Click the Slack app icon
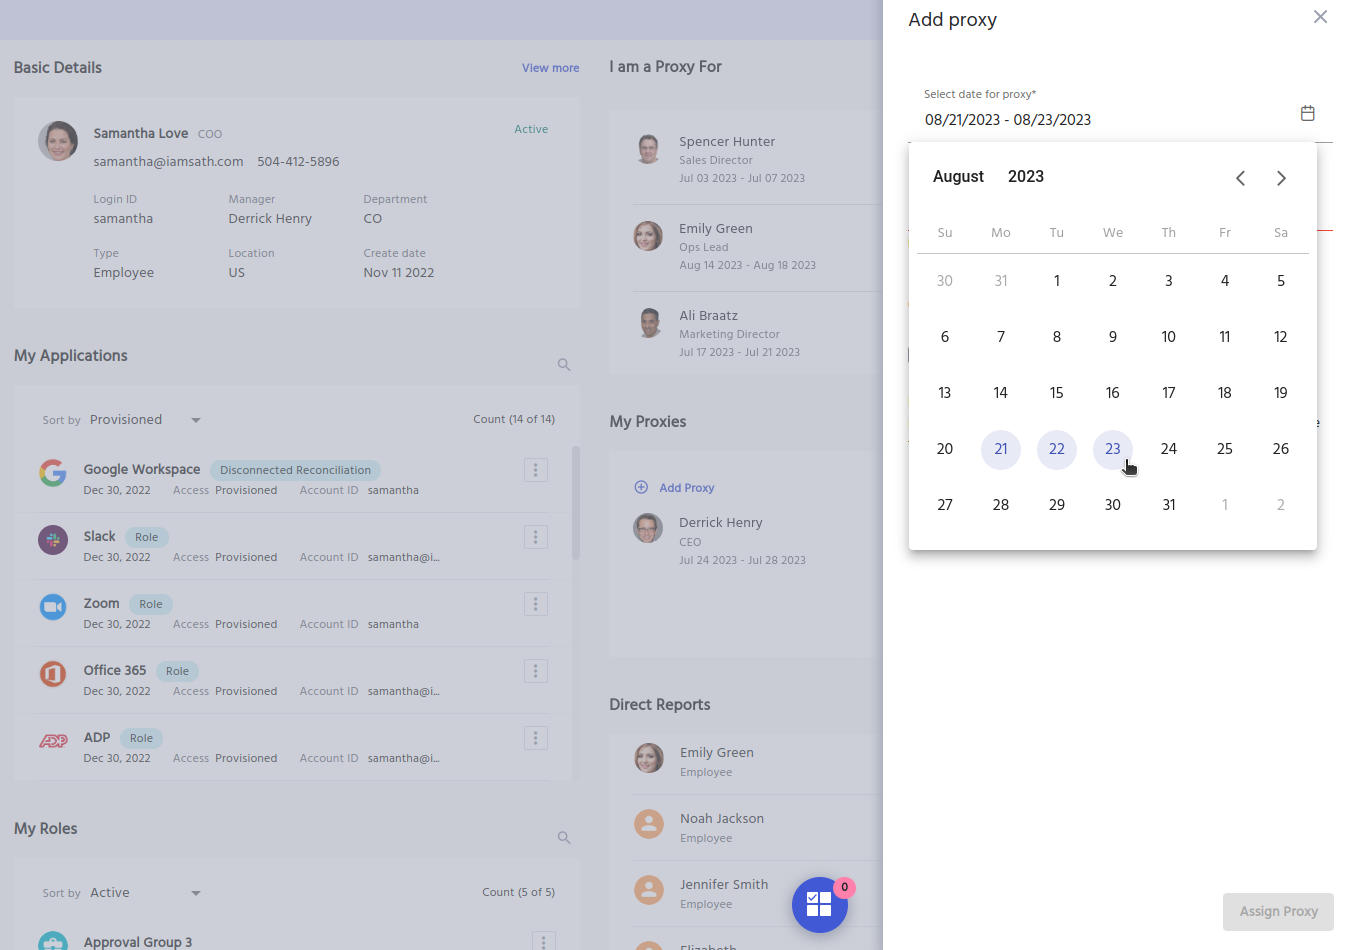 (53, 540)
